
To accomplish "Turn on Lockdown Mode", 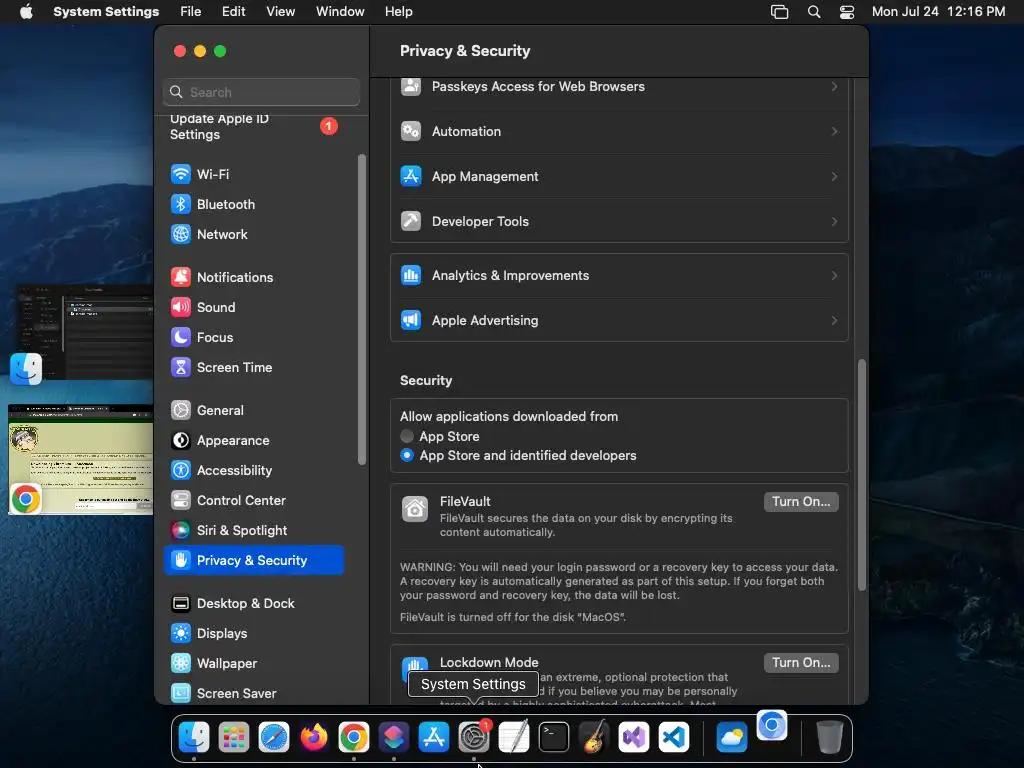I will pyautogui.click(x=801, y=663).
